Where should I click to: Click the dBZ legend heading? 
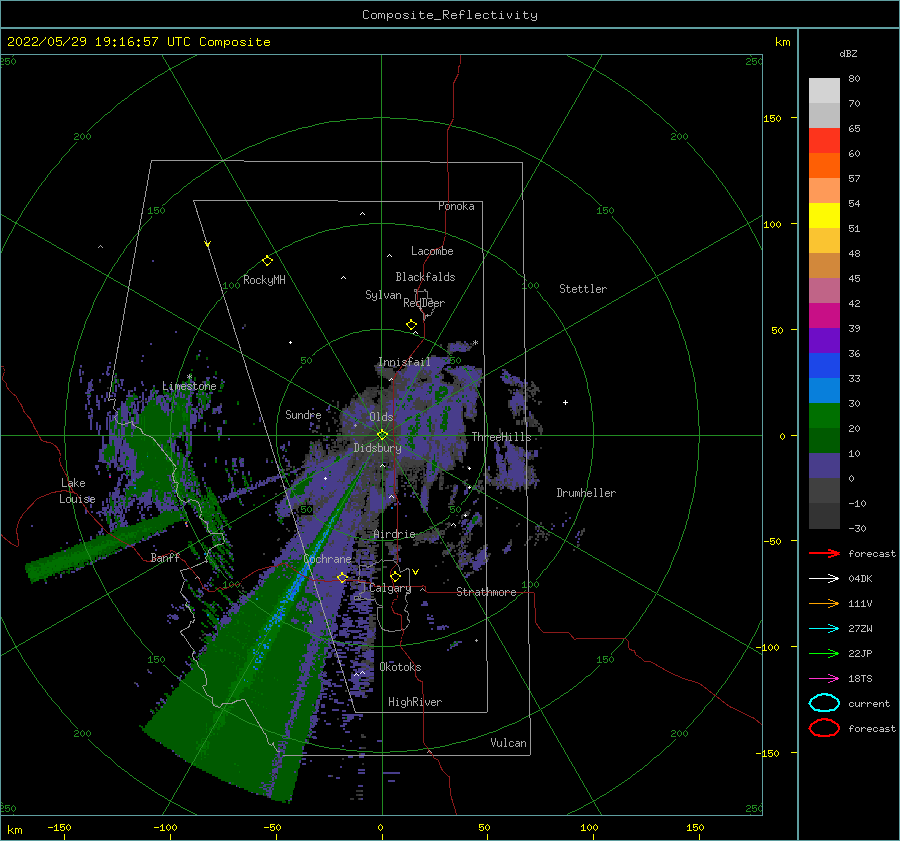(848, 54)
